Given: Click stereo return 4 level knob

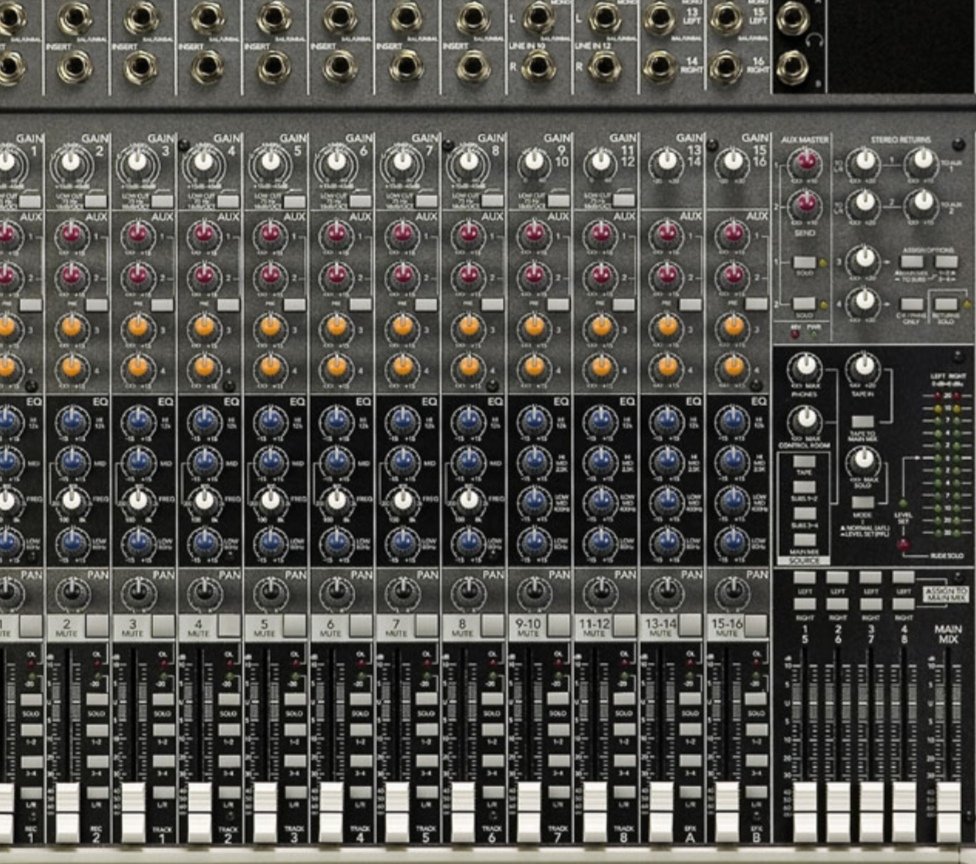Looking at the screenshot, I should pos(865,301).
